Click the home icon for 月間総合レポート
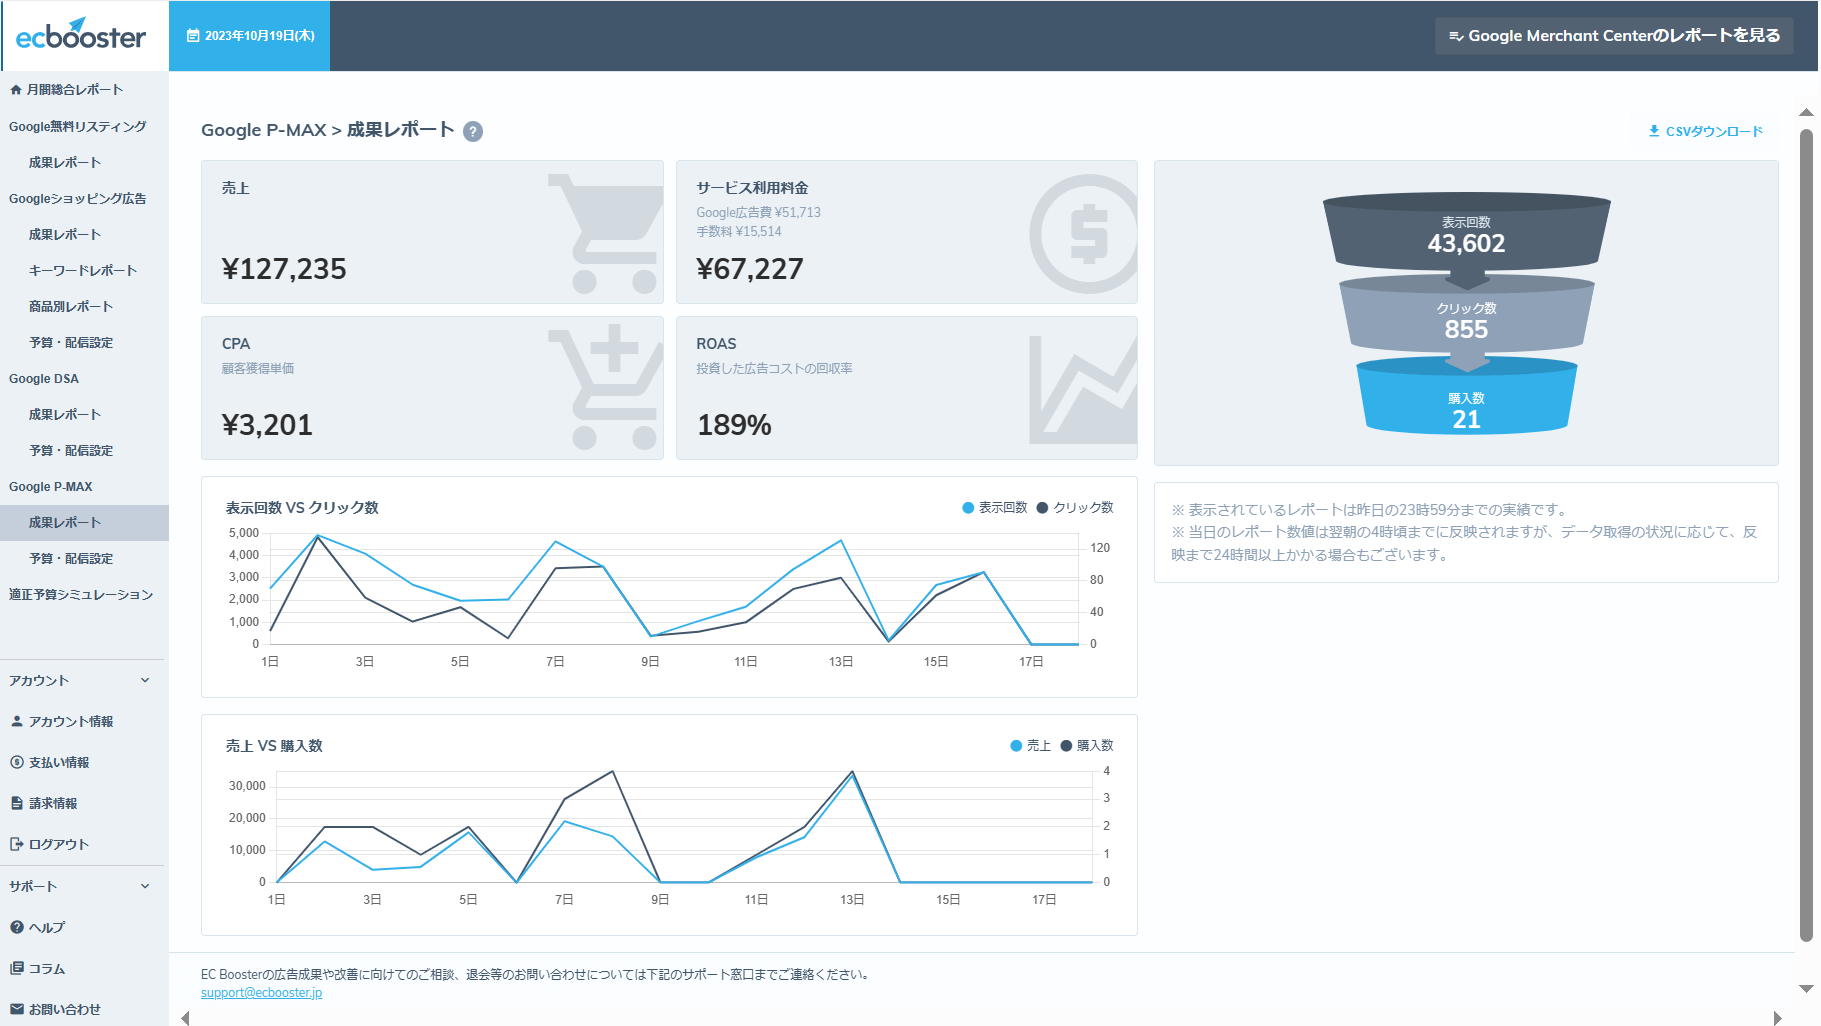The width and height of the screenshot is (1821, 1026). point(16,90)
